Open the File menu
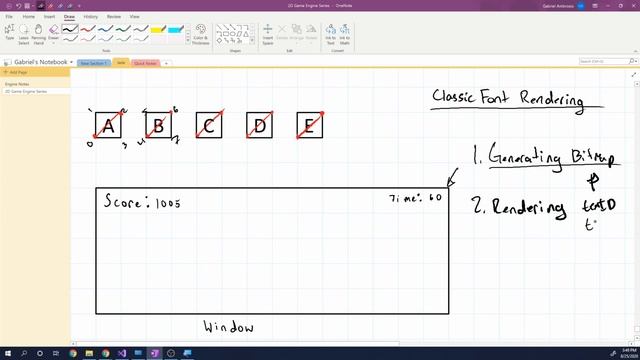 [x=9, y=17]
